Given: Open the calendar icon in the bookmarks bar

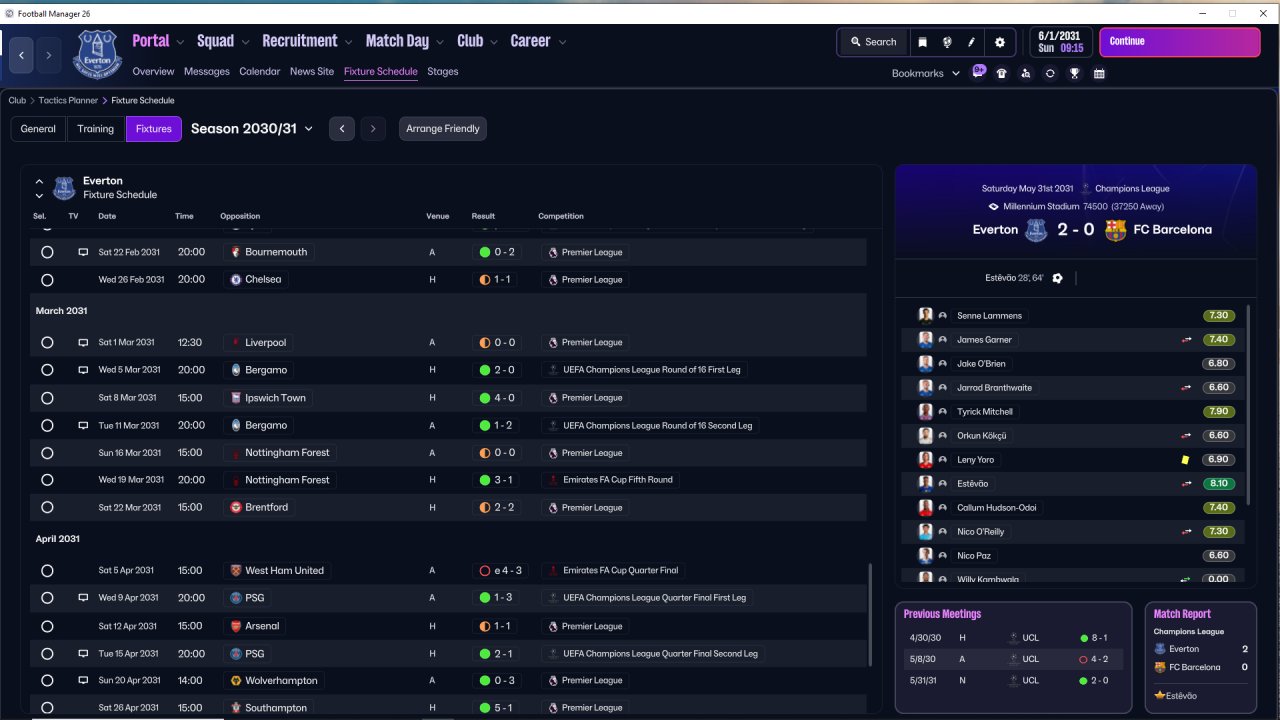Looking at the screenshot, I should (x=1099, y=73).
